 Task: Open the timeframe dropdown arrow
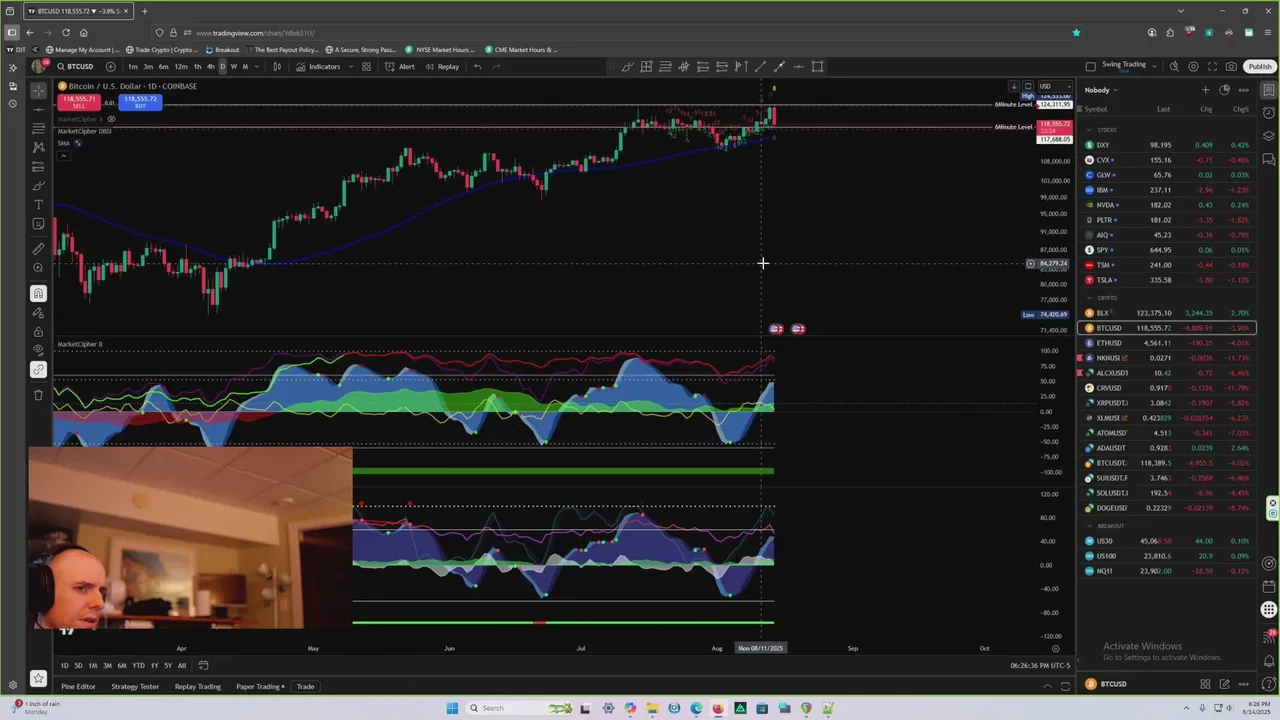click(257, 67)
